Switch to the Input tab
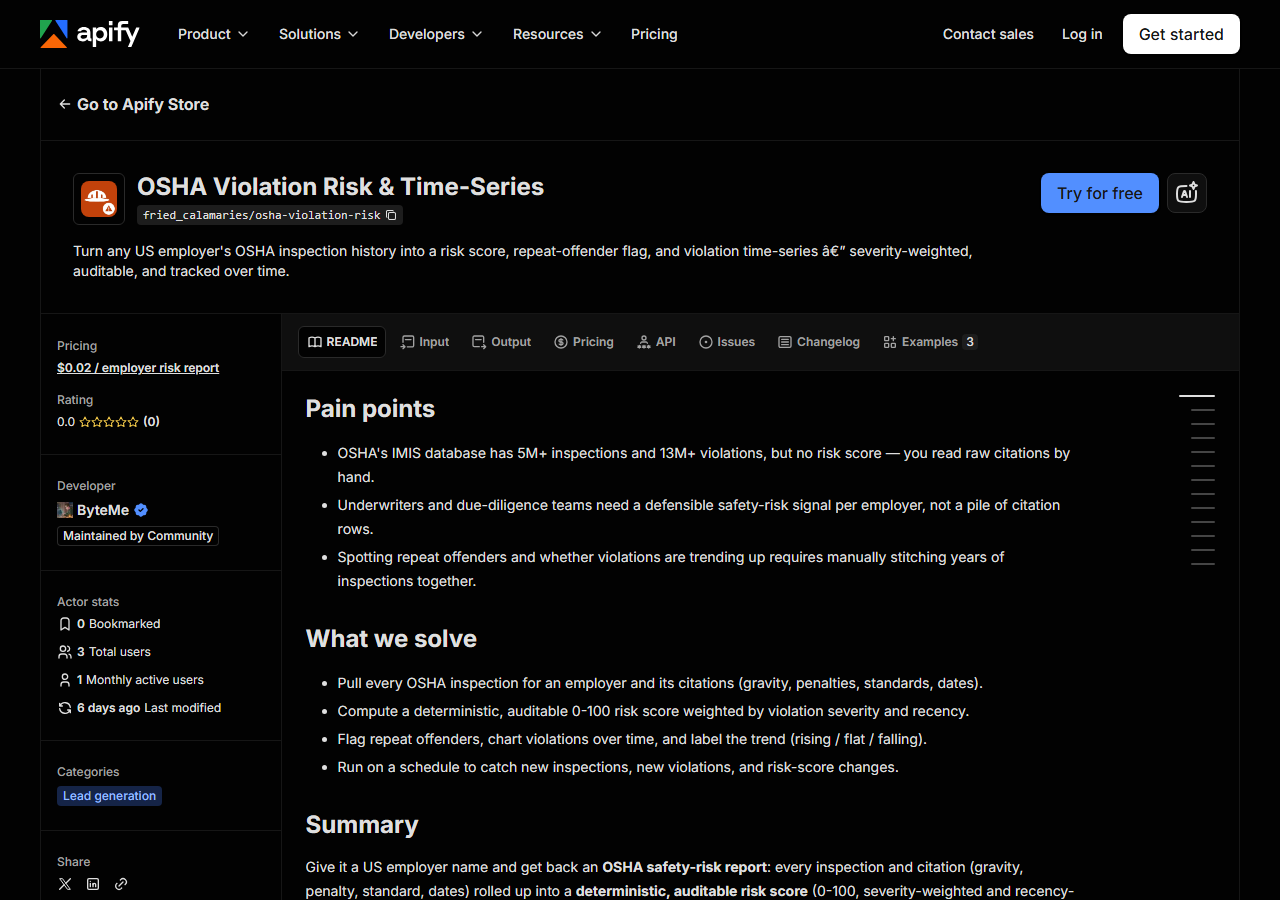Image resolution: width=1280 pixels, height=900 pixels. 425,342
